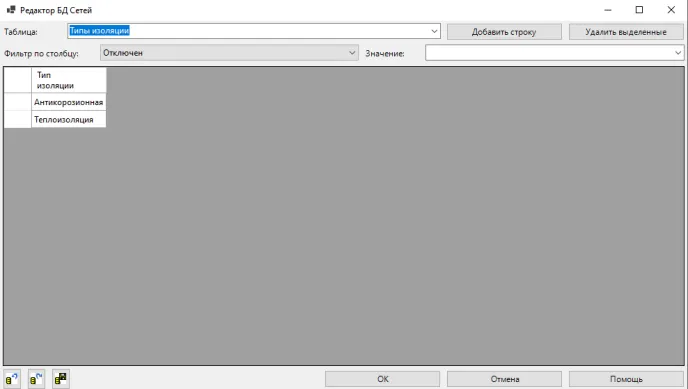The image size is (688, 389).
Task: Select row header of Антикорозионная row
Action: [18, 102]
